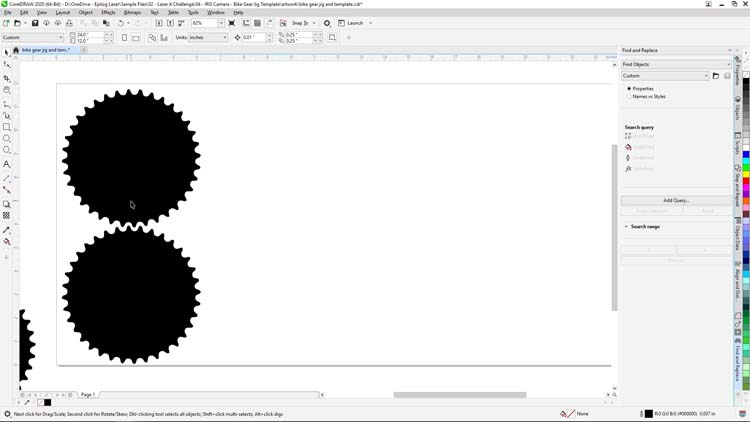The width and height of the screenshot is (750, 422).
Task: Select the Text tool
Action: coord(7,164)
